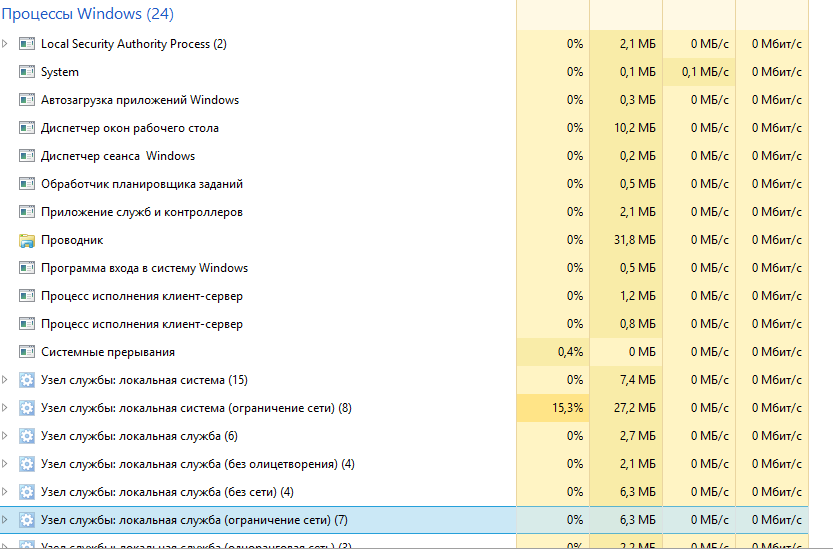
Task: Click 31,8 МБ memory cell of Проводник
Action: tap(626, 240)
